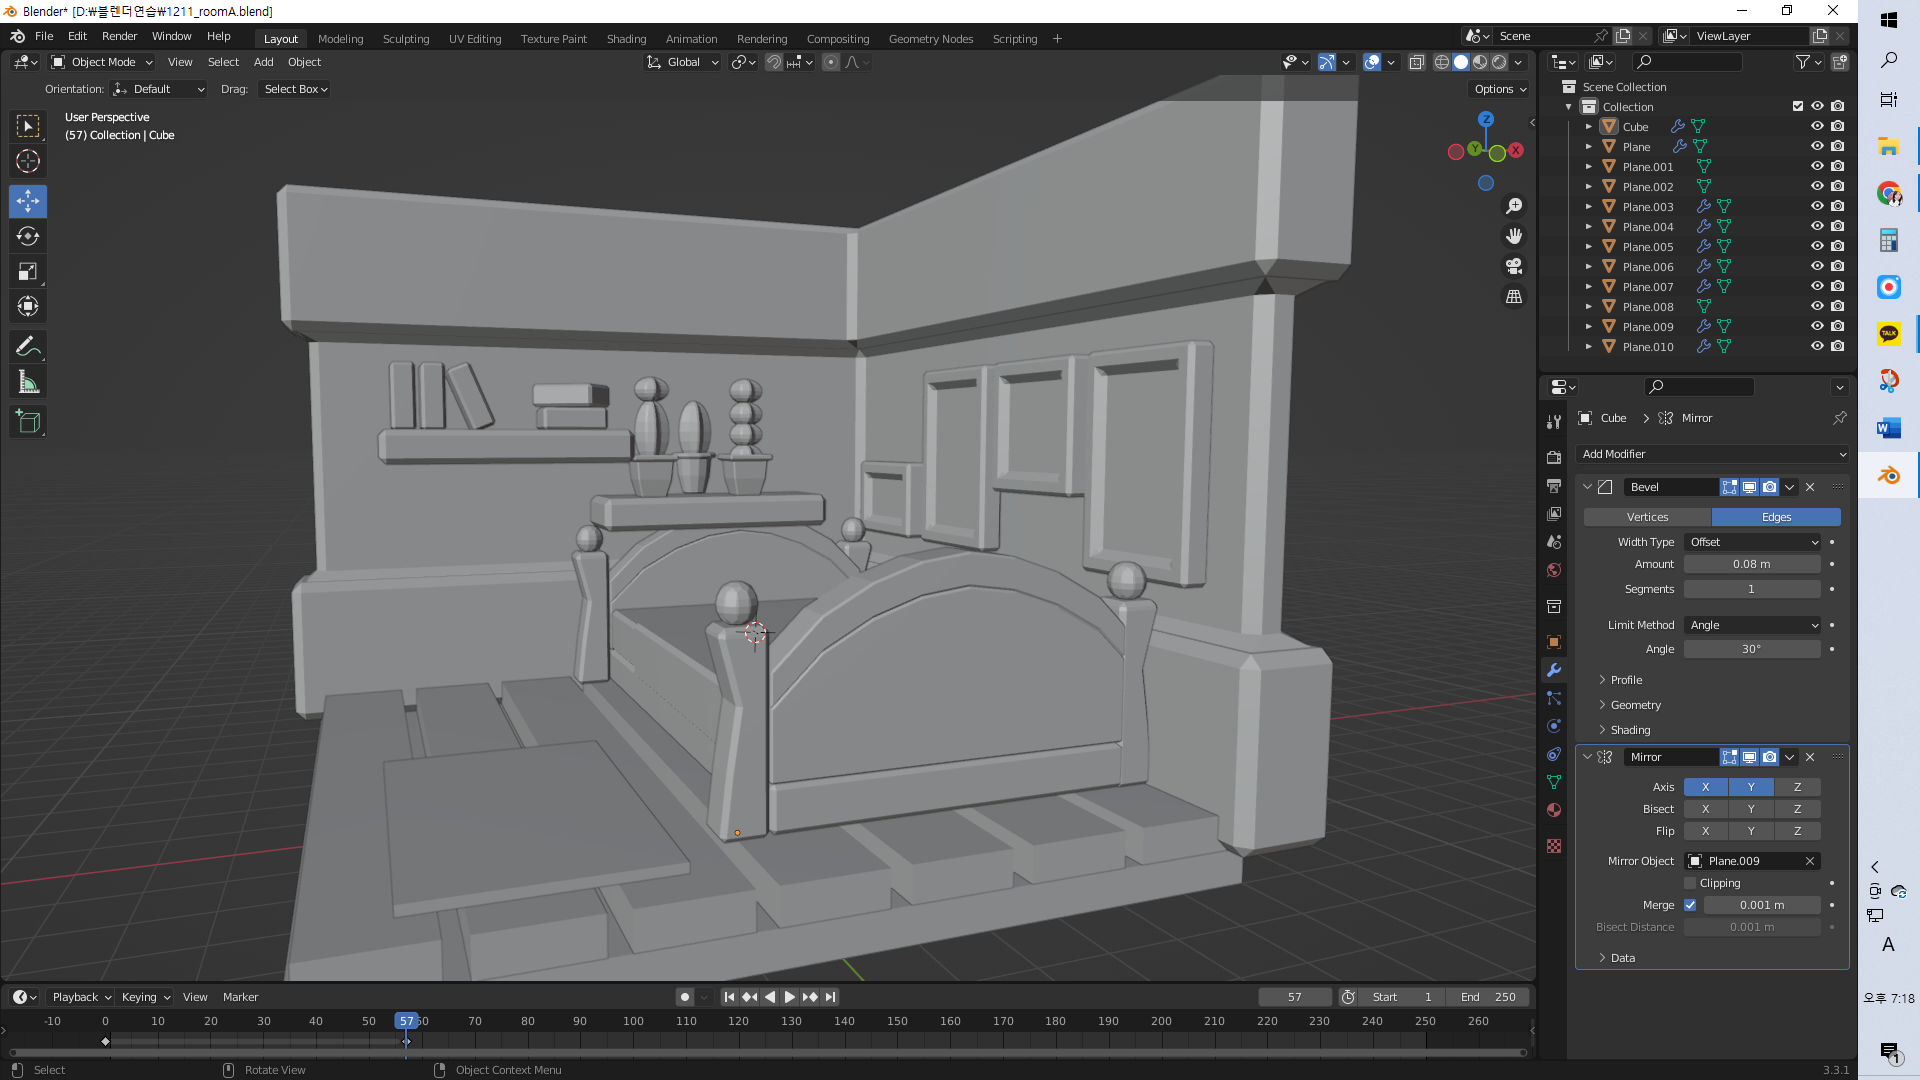The width and height of the screenshot is (1920, 1080).
Task: Open the Render menu
Action: click(x=119, y=36)
